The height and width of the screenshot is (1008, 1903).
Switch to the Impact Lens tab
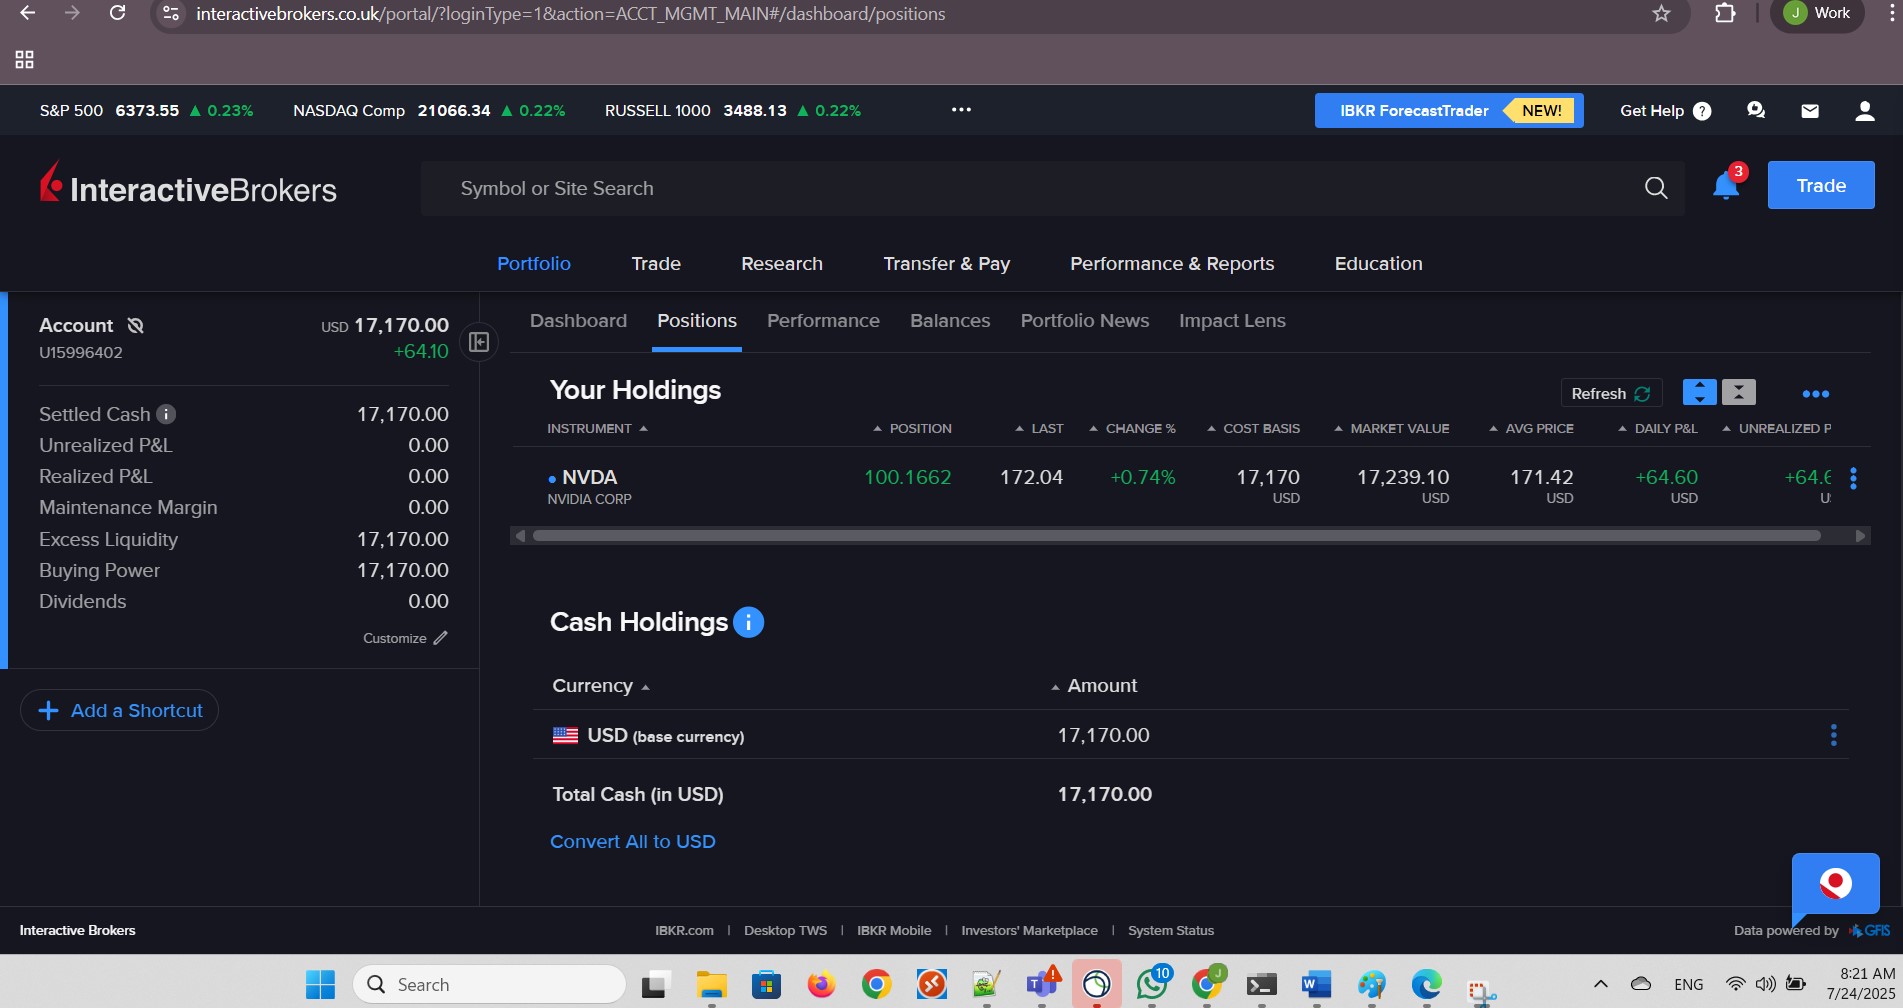coord(1232,321)
